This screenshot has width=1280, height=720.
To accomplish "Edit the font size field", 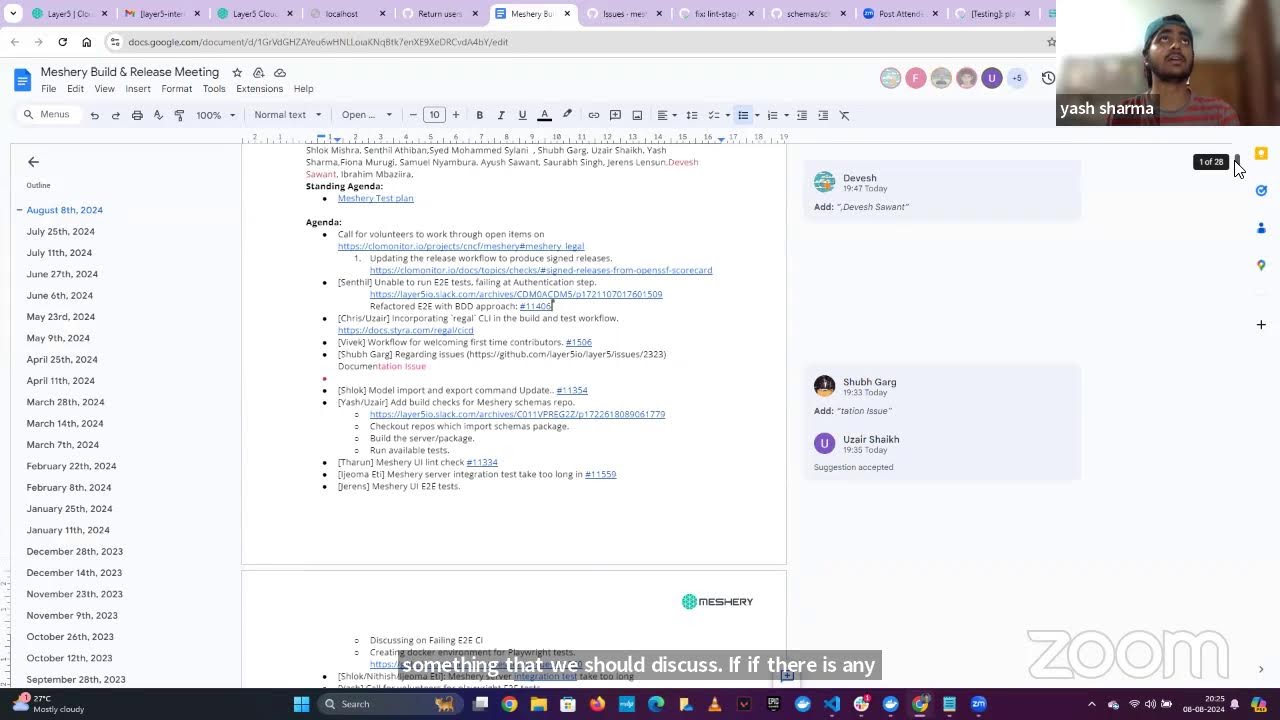I will [x=434, y=115].
